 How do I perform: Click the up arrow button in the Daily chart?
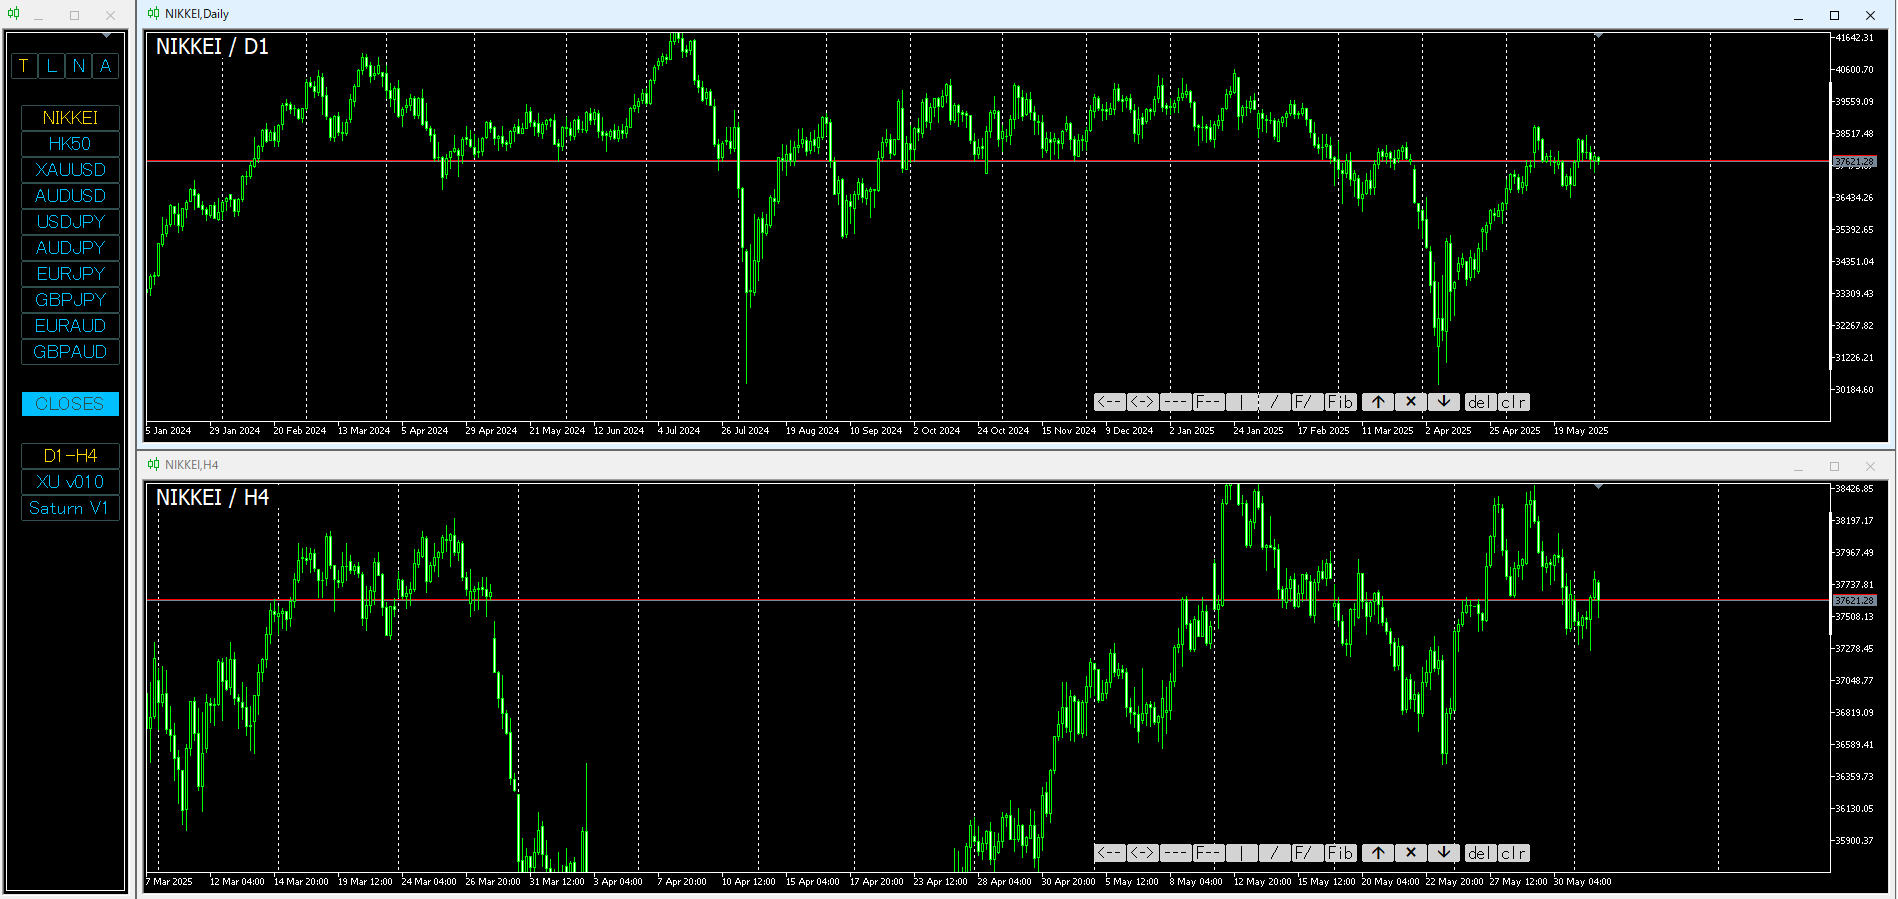pos(1378,402)
